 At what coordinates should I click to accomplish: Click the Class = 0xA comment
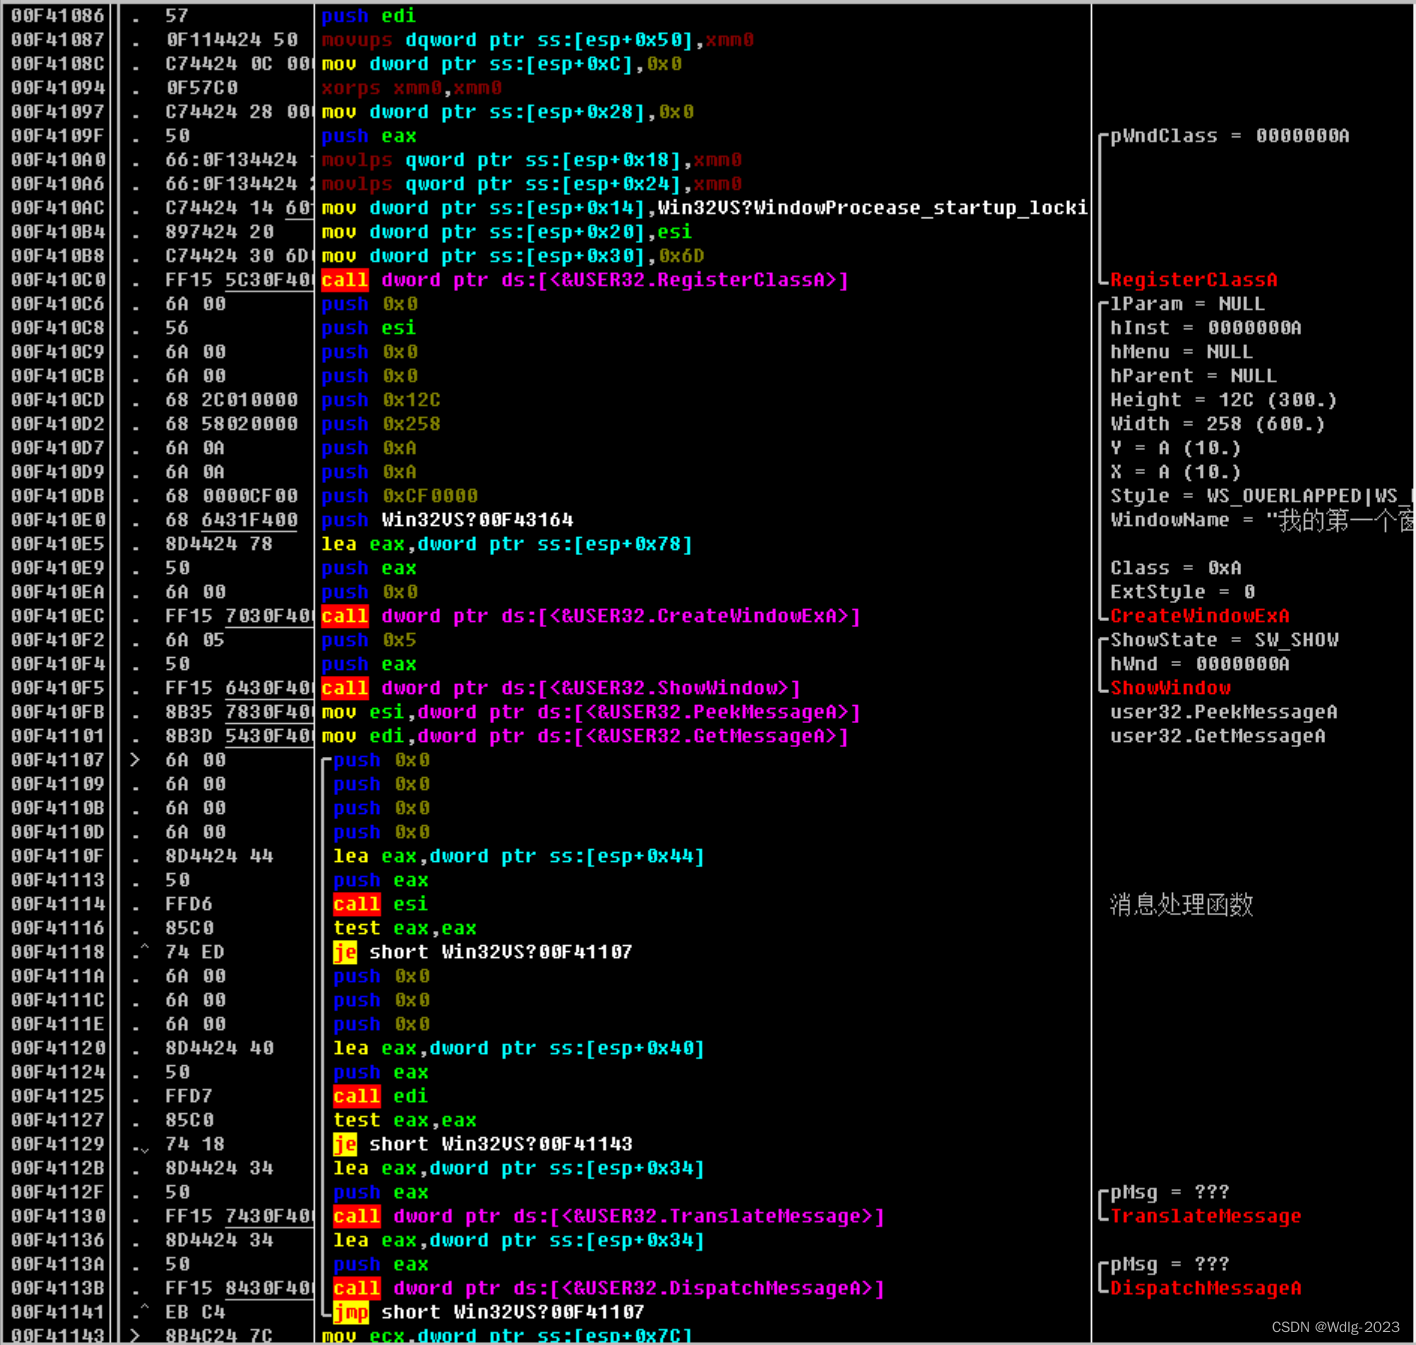point(1176,568)
